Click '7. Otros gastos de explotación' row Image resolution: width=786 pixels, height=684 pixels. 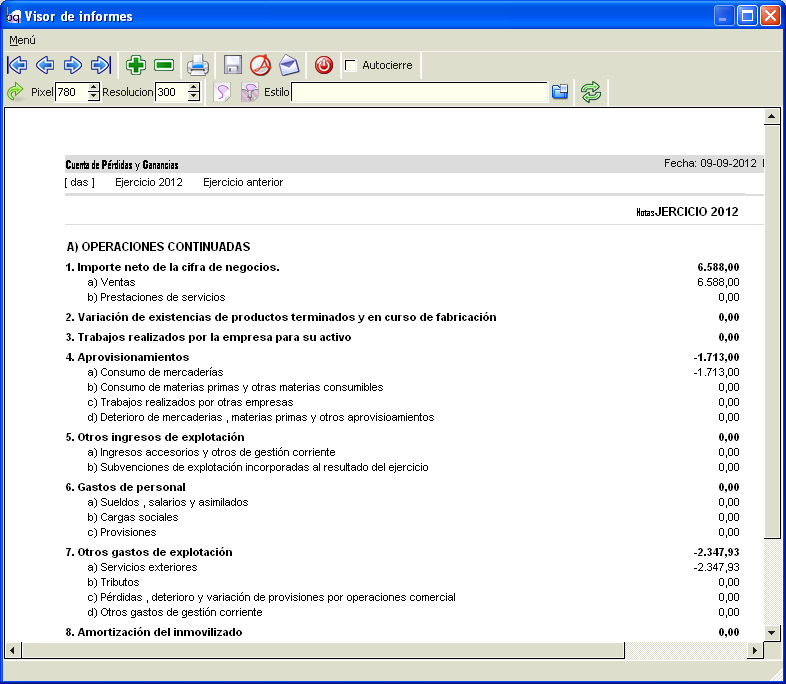pyautogui.click(x=149, y=552)
